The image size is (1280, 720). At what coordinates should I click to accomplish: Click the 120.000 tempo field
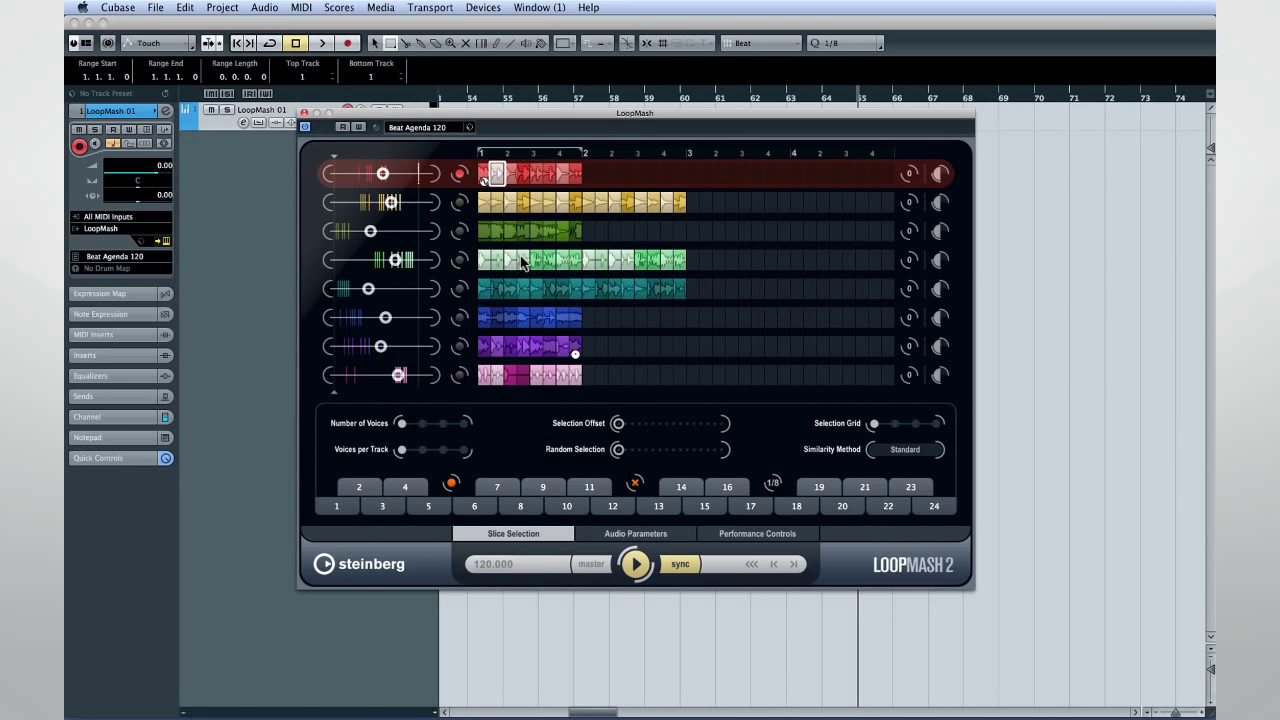517,564
